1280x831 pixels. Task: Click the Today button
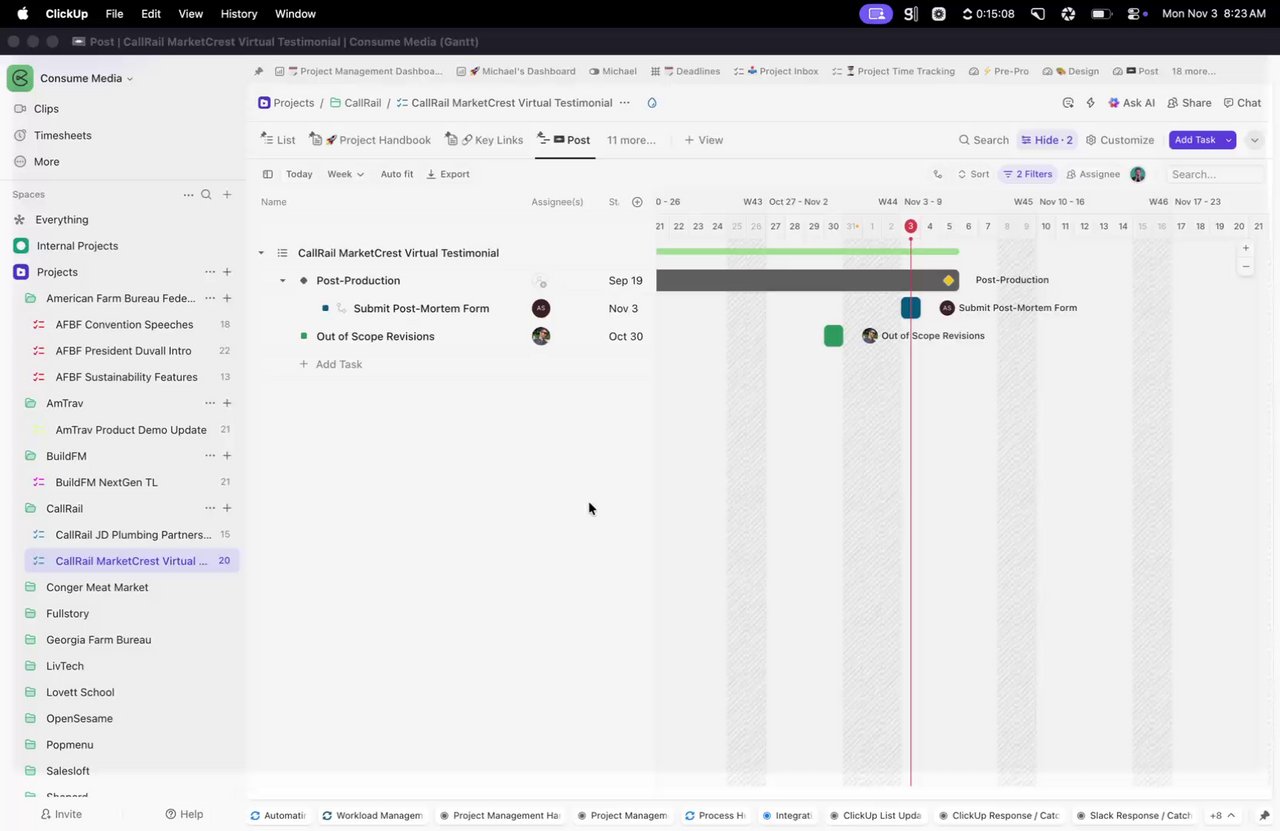point(299,174)
